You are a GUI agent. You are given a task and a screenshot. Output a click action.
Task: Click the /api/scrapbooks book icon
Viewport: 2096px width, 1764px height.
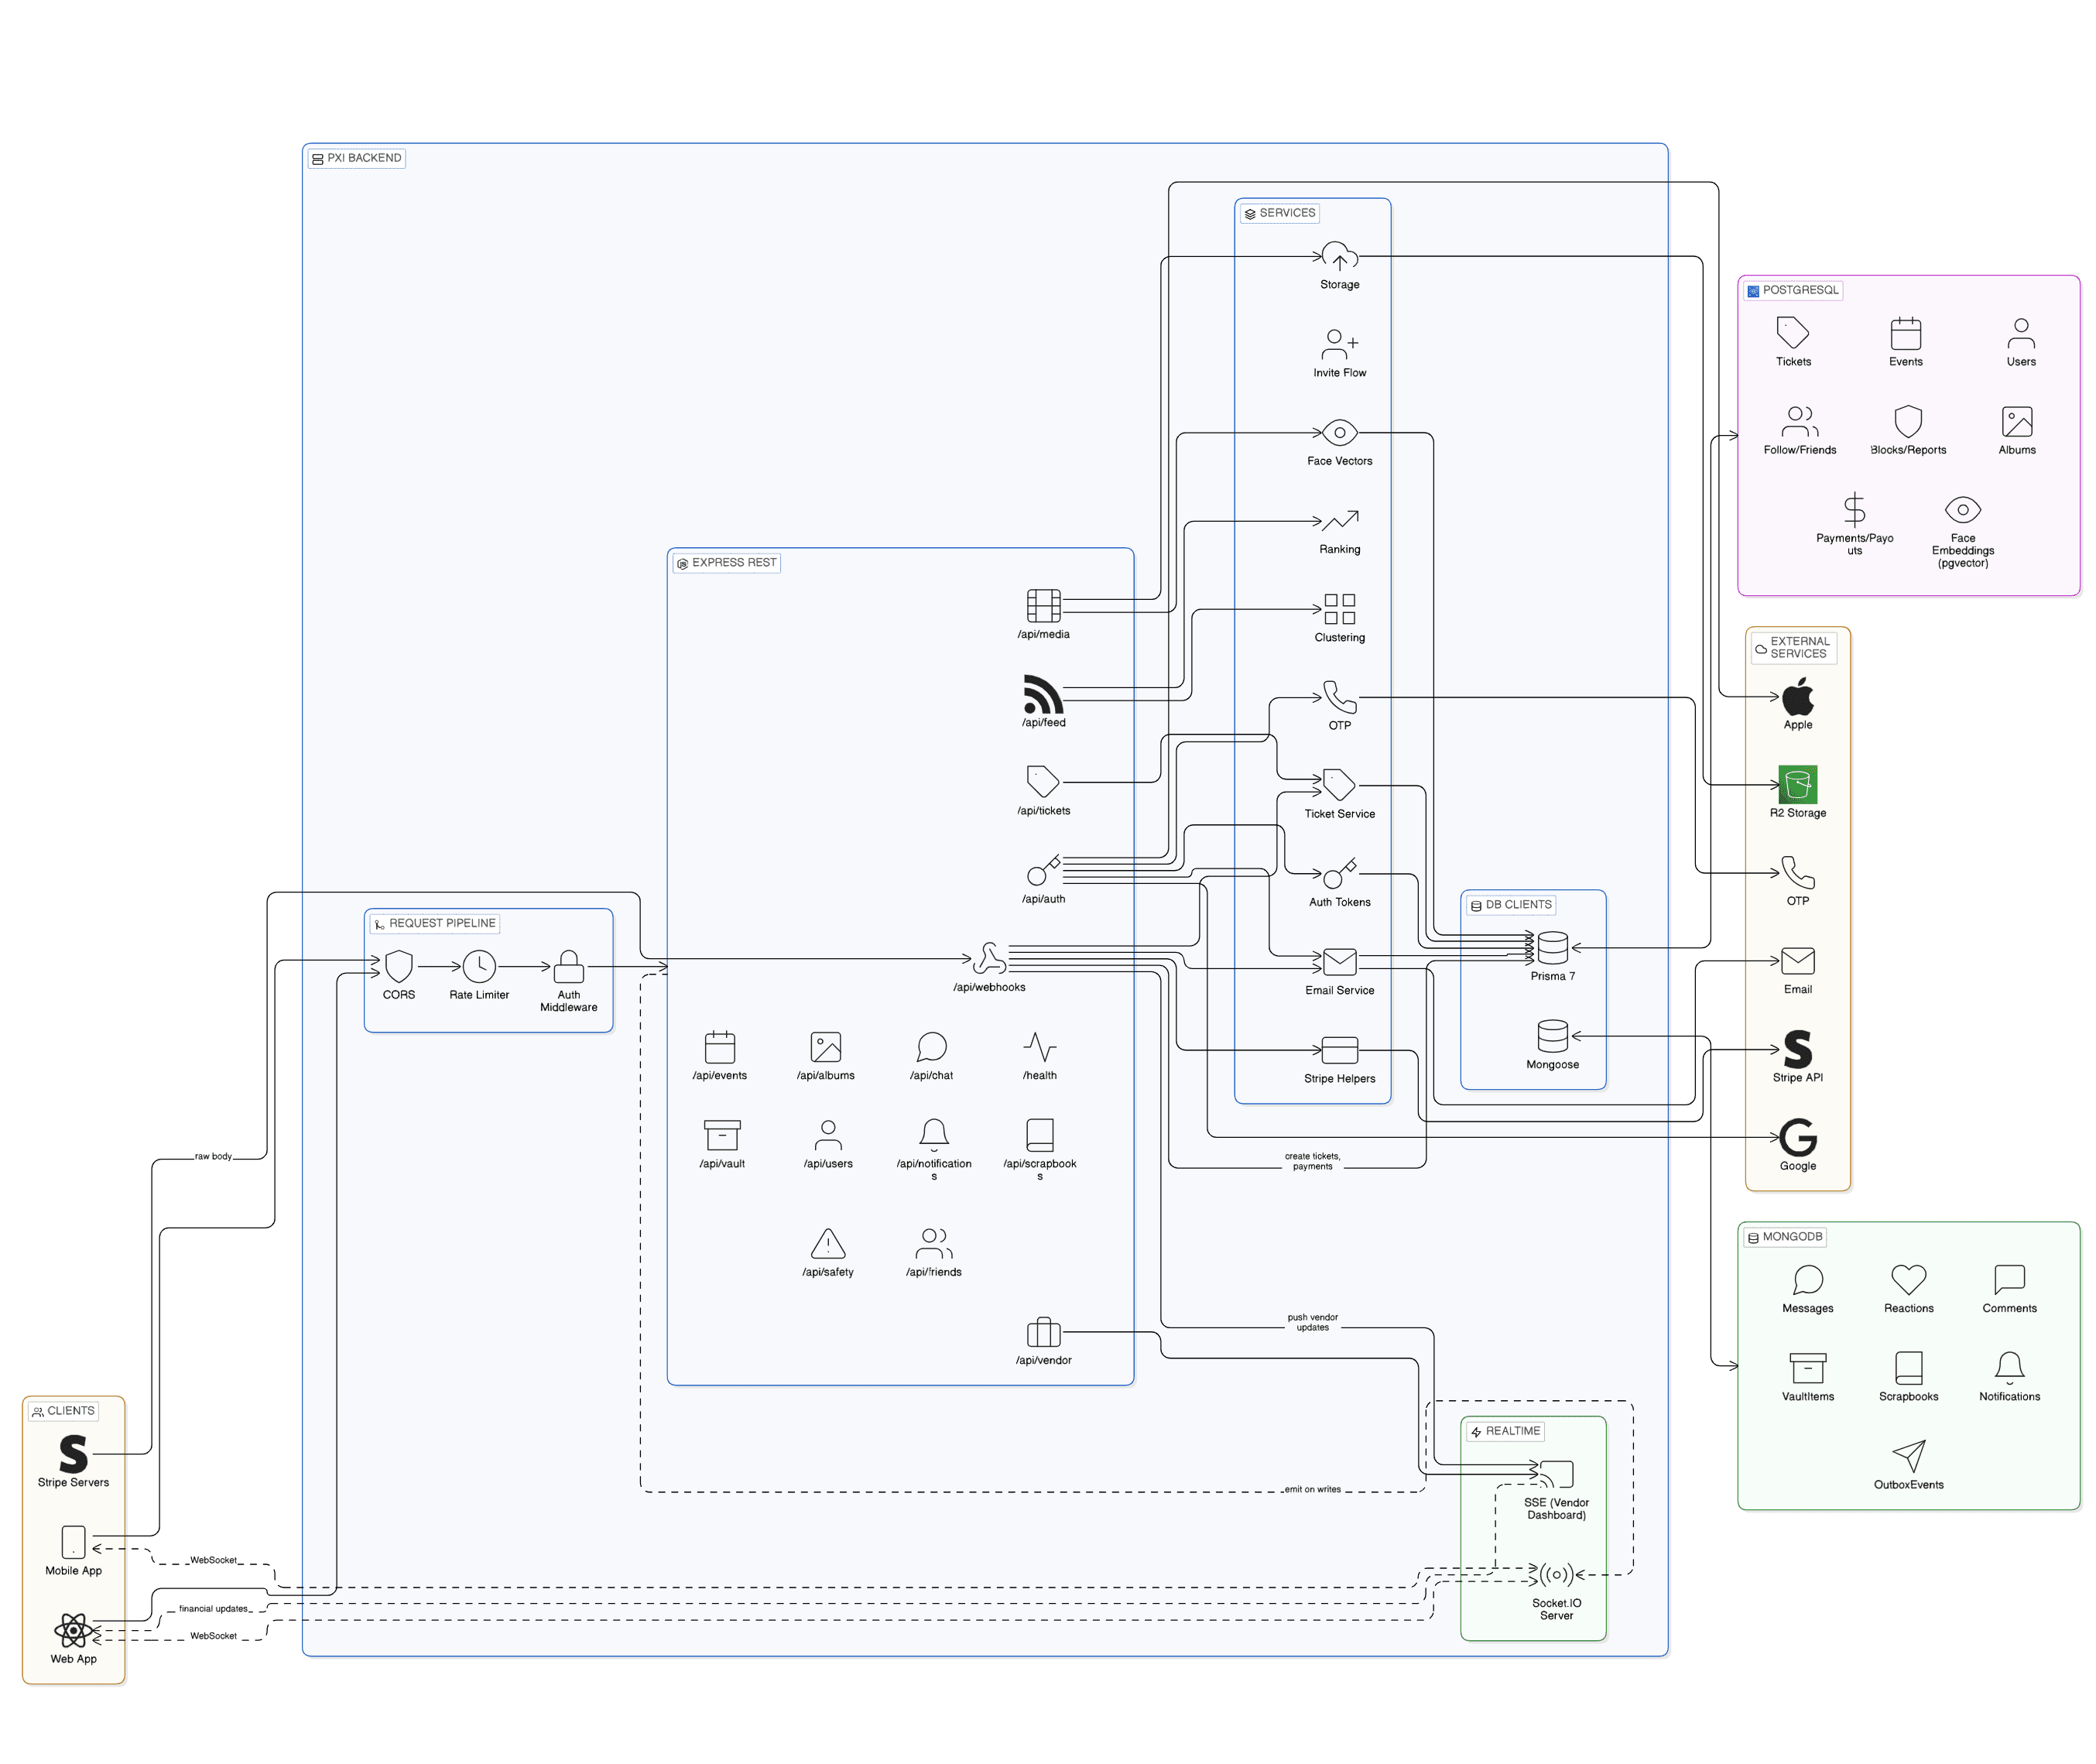(x=1040, y=1135)
